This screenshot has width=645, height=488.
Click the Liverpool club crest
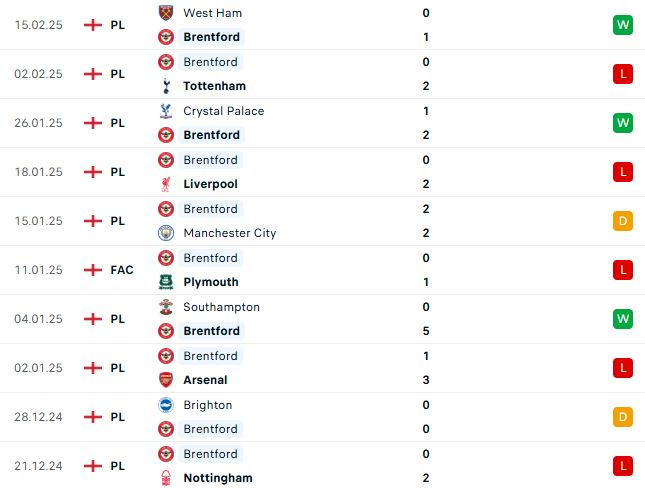pos(166,184)
